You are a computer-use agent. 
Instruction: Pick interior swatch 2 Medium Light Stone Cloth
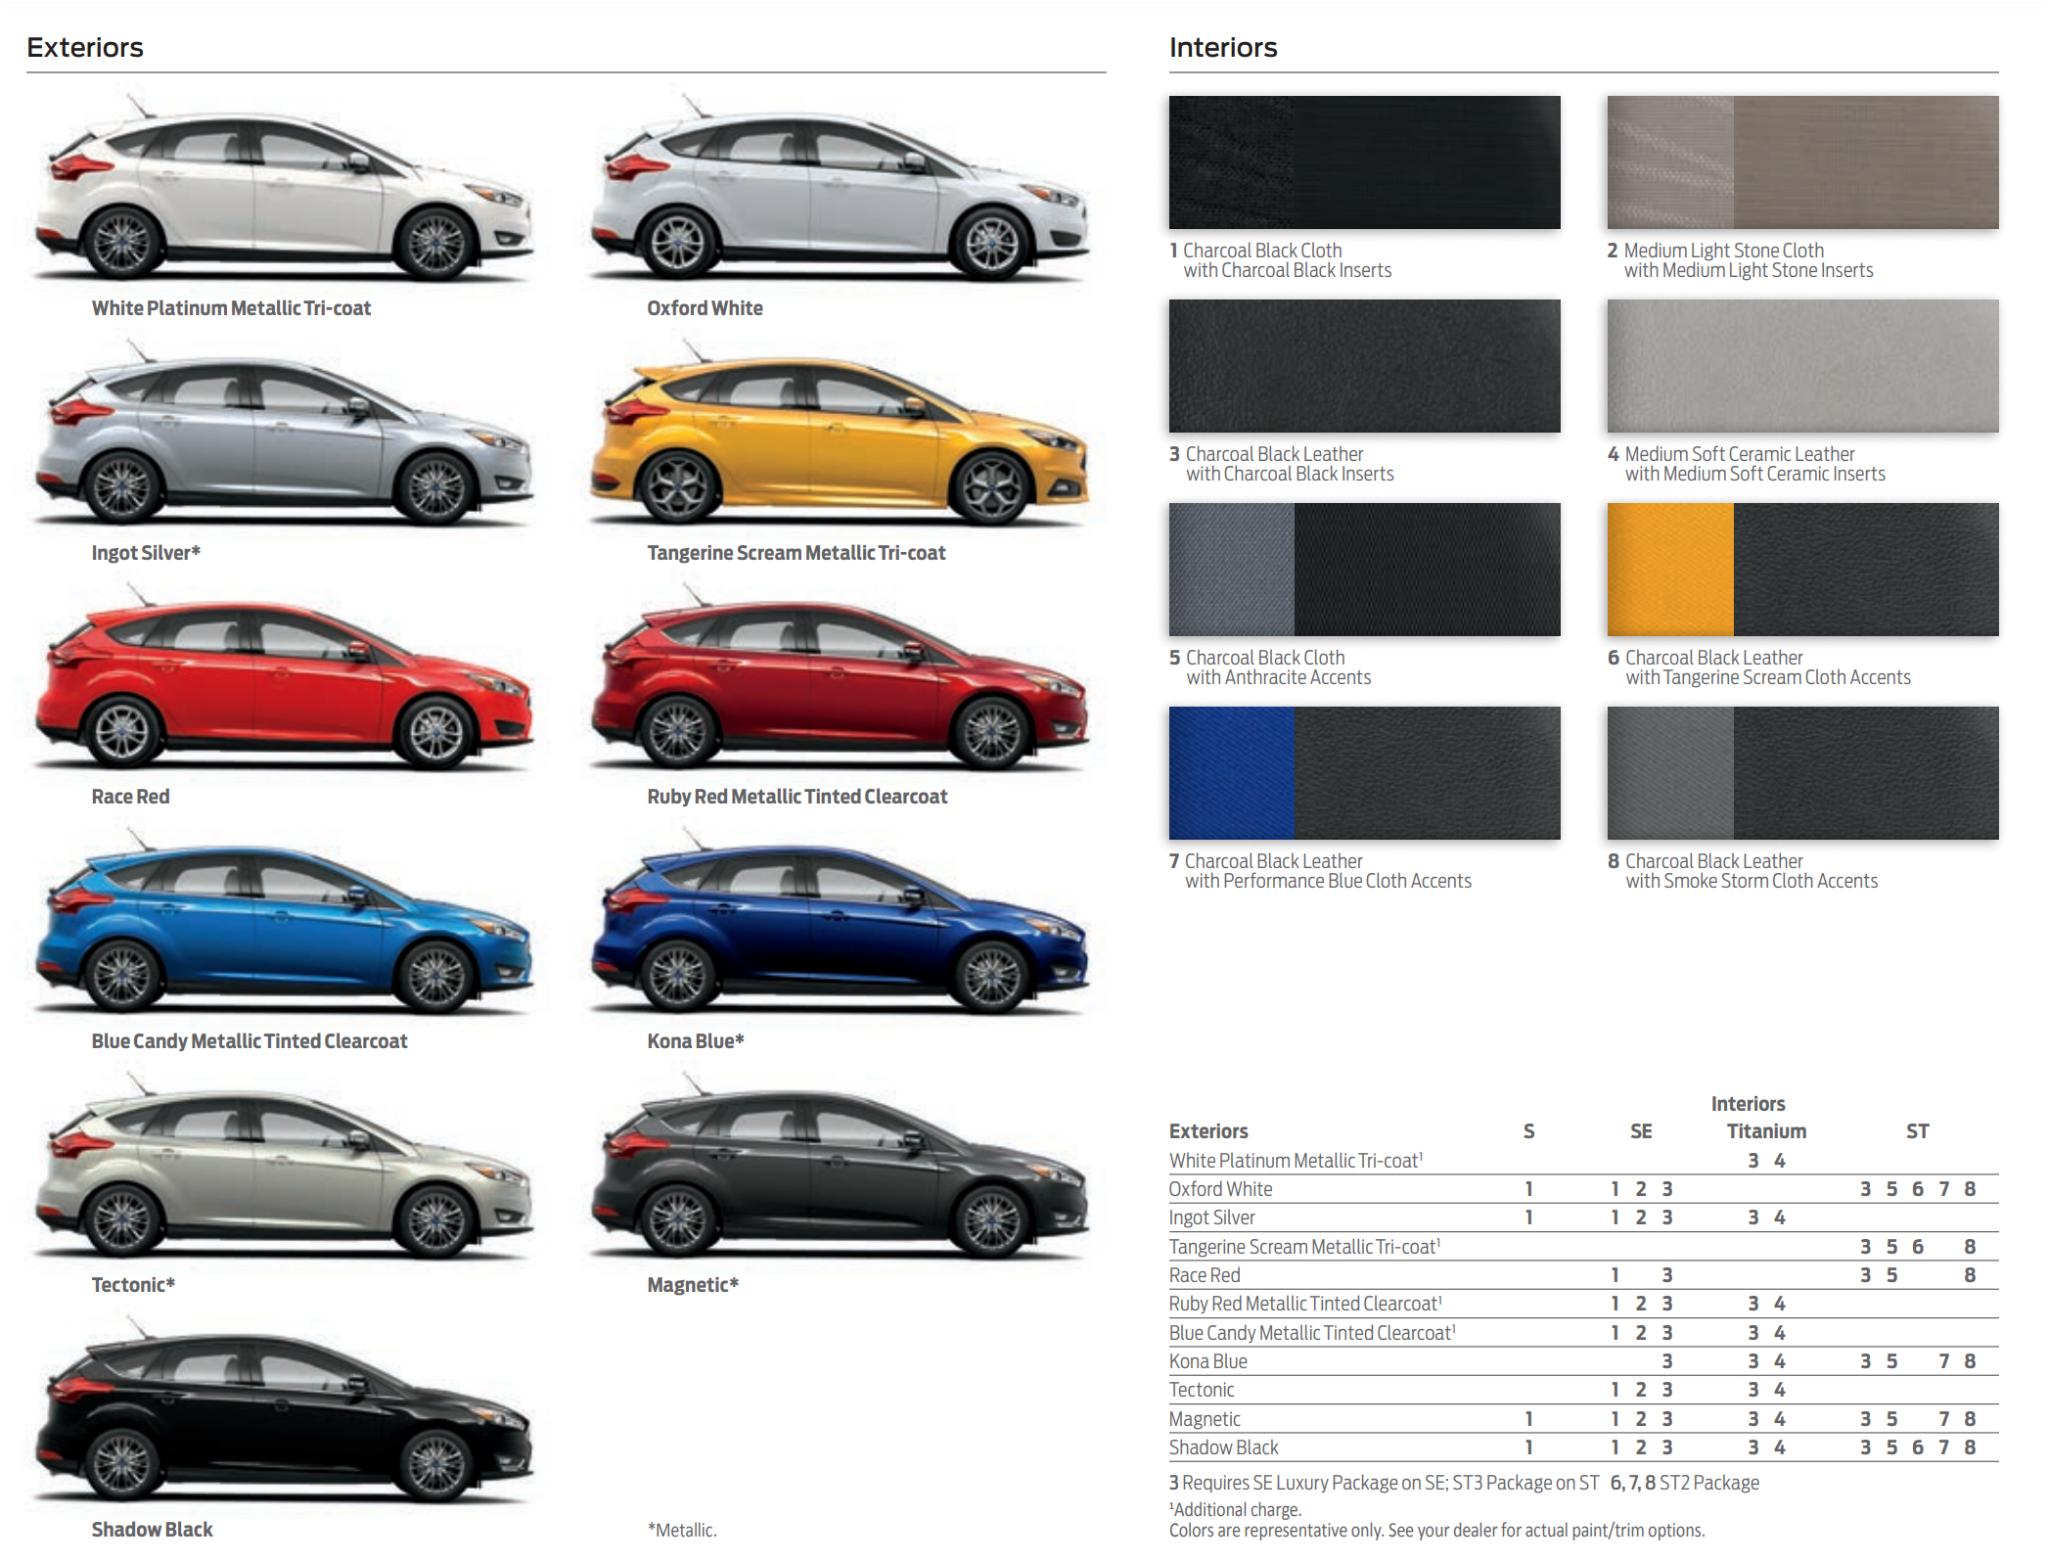click(x=1803, y=162)
